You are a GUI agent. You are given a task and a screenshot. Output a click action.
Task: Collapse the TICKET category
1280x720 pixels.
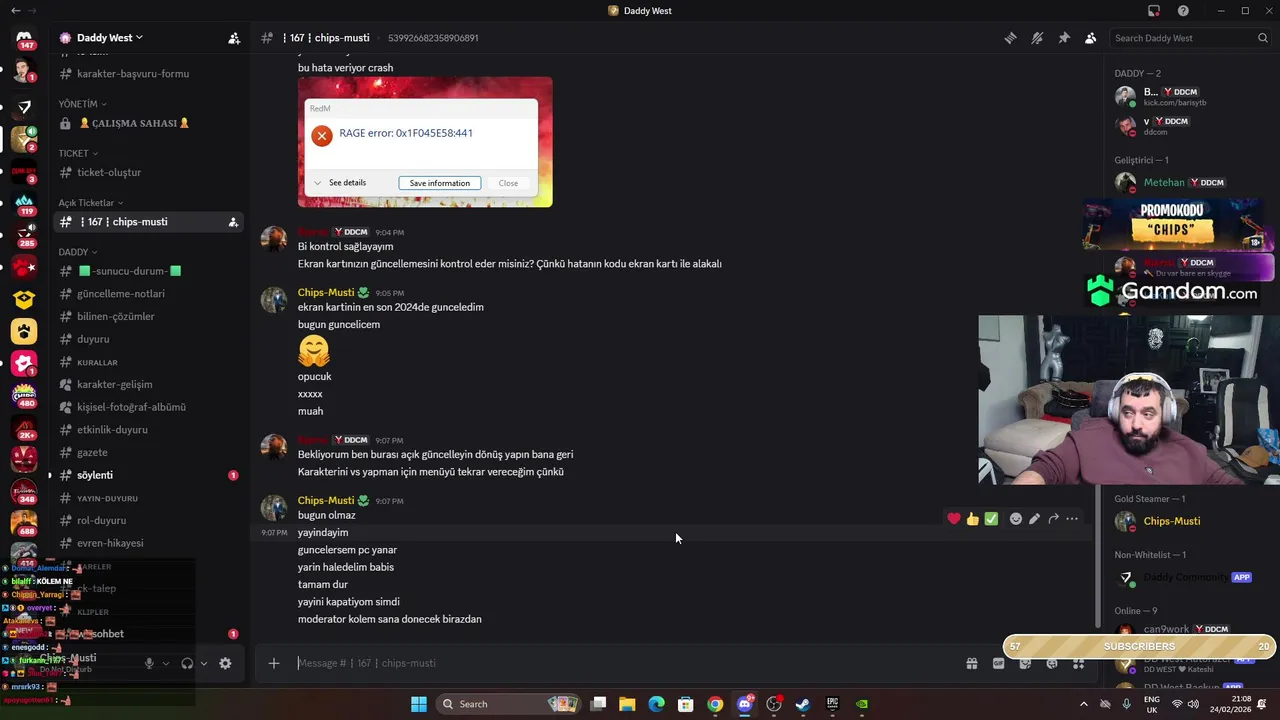[x=78, y=153]
